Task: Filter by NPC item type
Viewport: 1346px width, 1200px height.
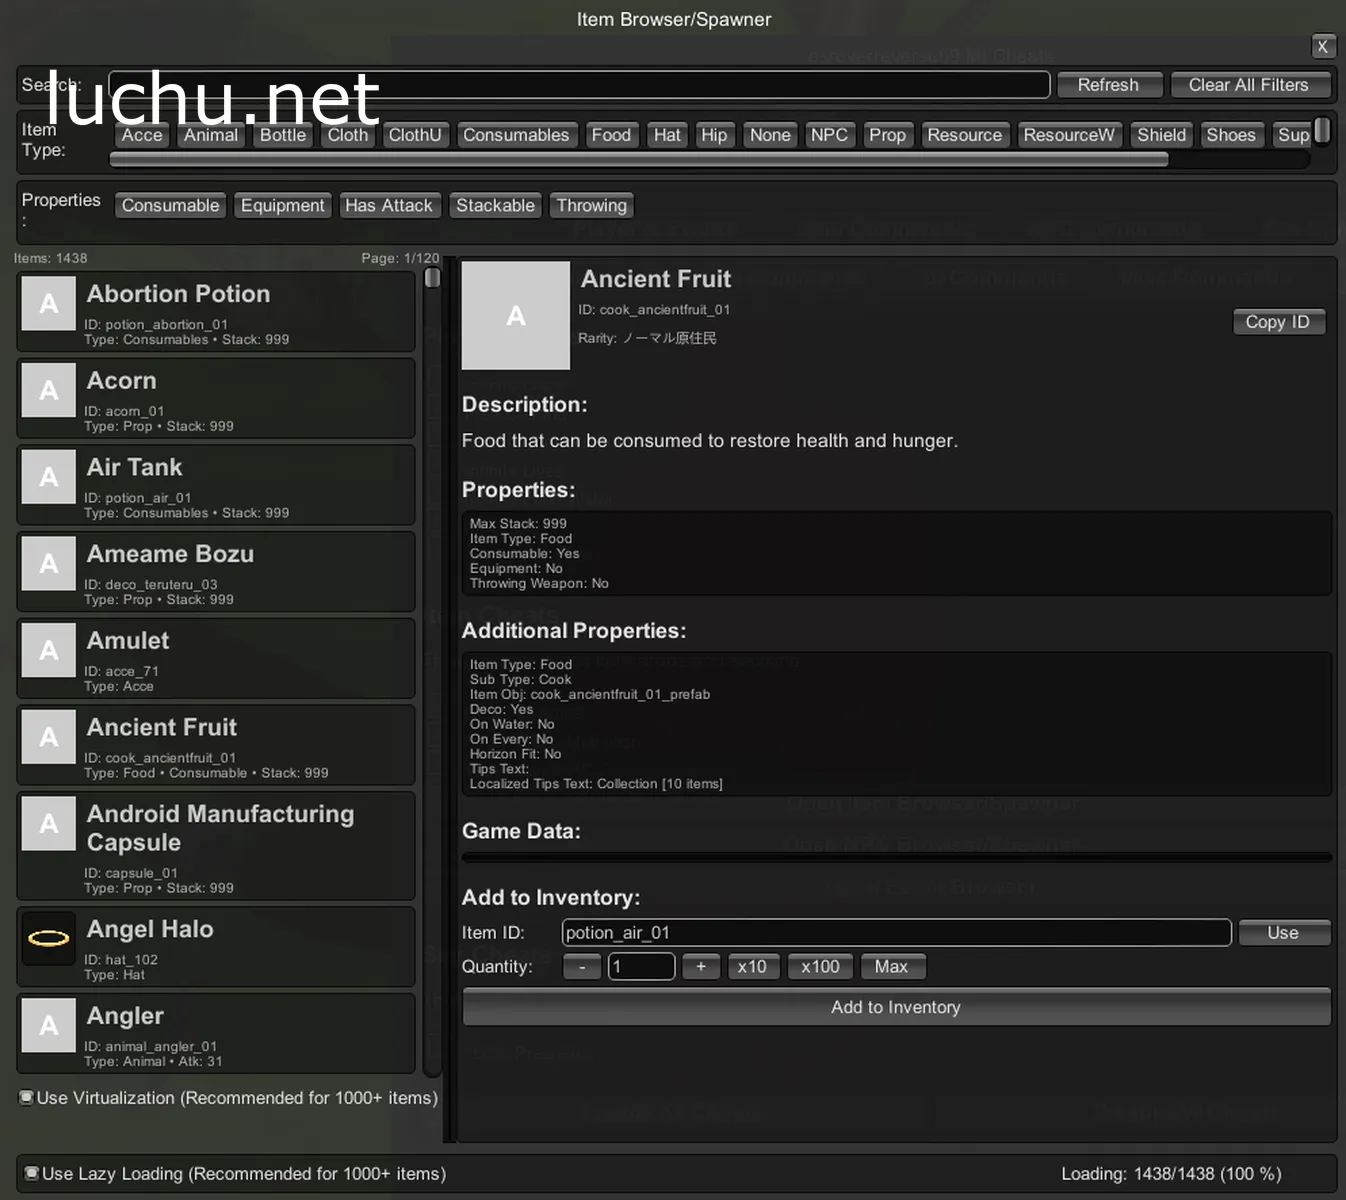Action: tap(829, 135)
